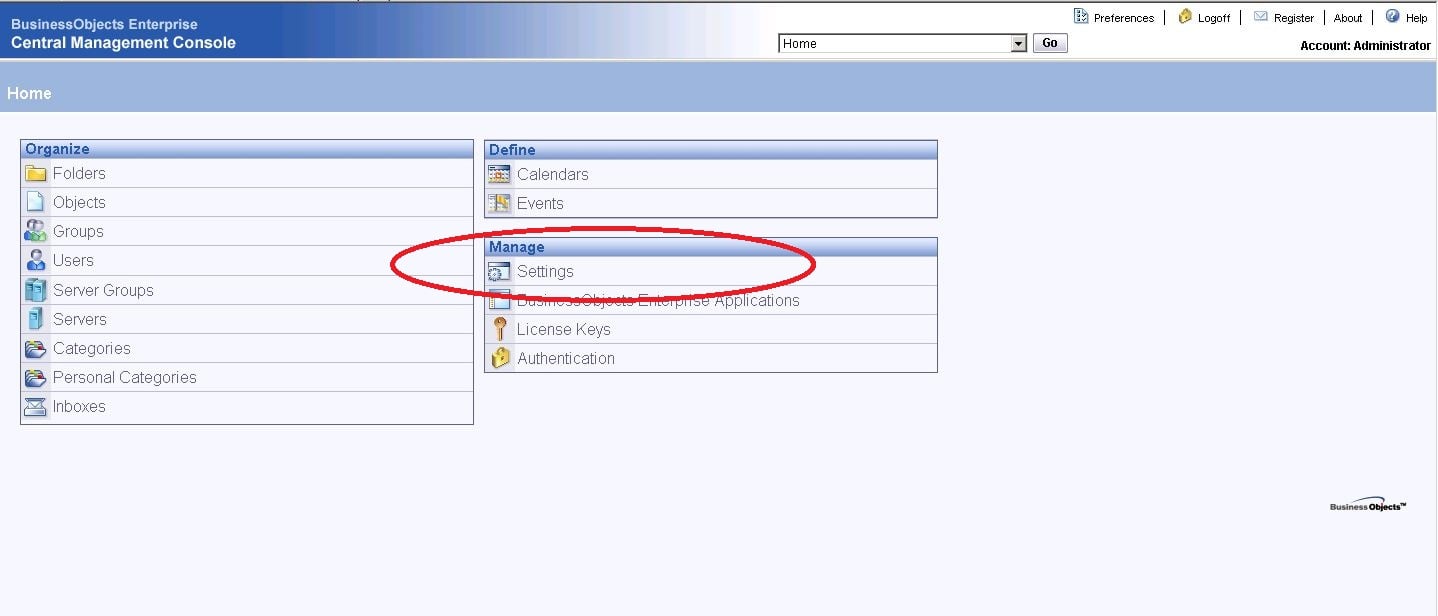Select Personal Categories
This screenshot has height=616, width=1438.
[x=36, y=377]
